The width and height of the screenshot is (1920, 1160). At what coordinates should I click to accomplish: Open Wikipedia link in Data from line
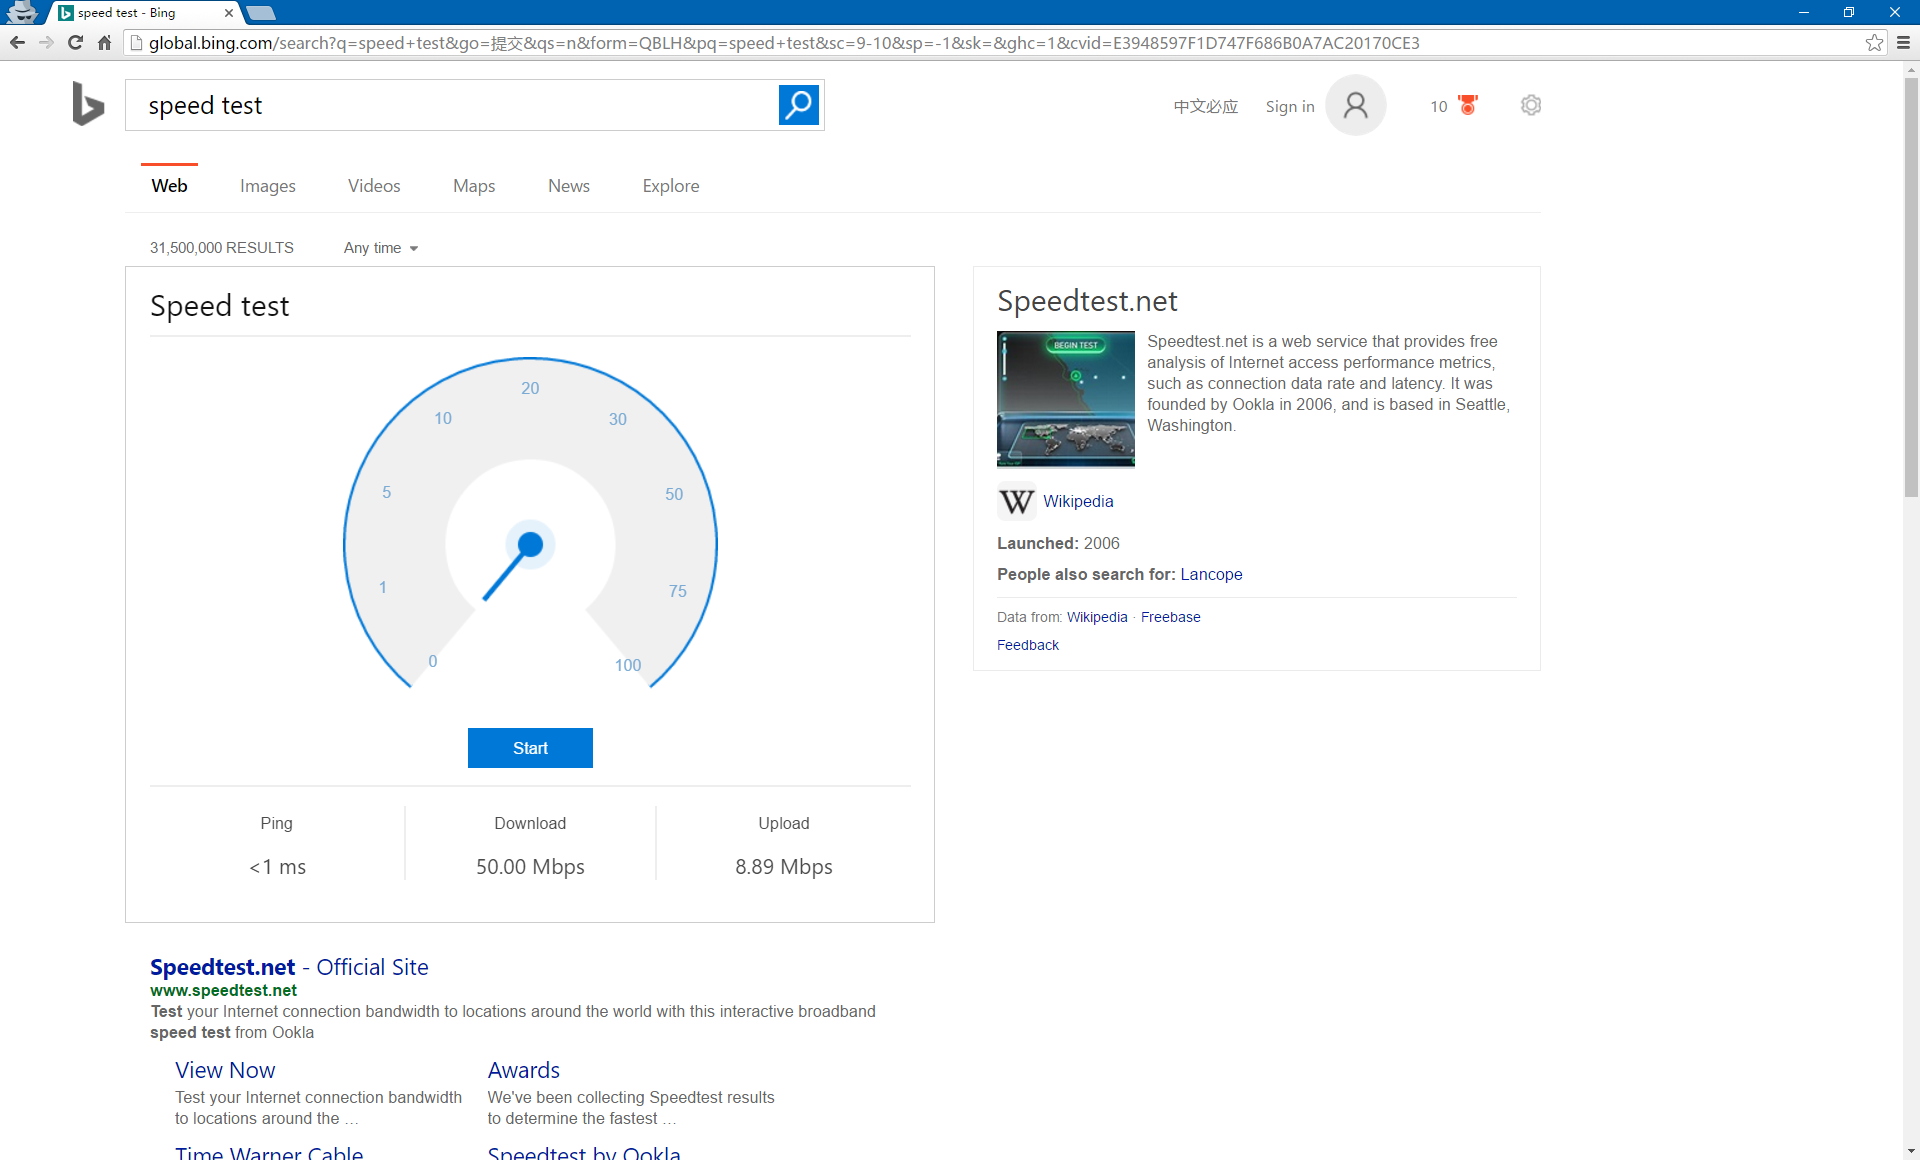(x=1096, y=617)
